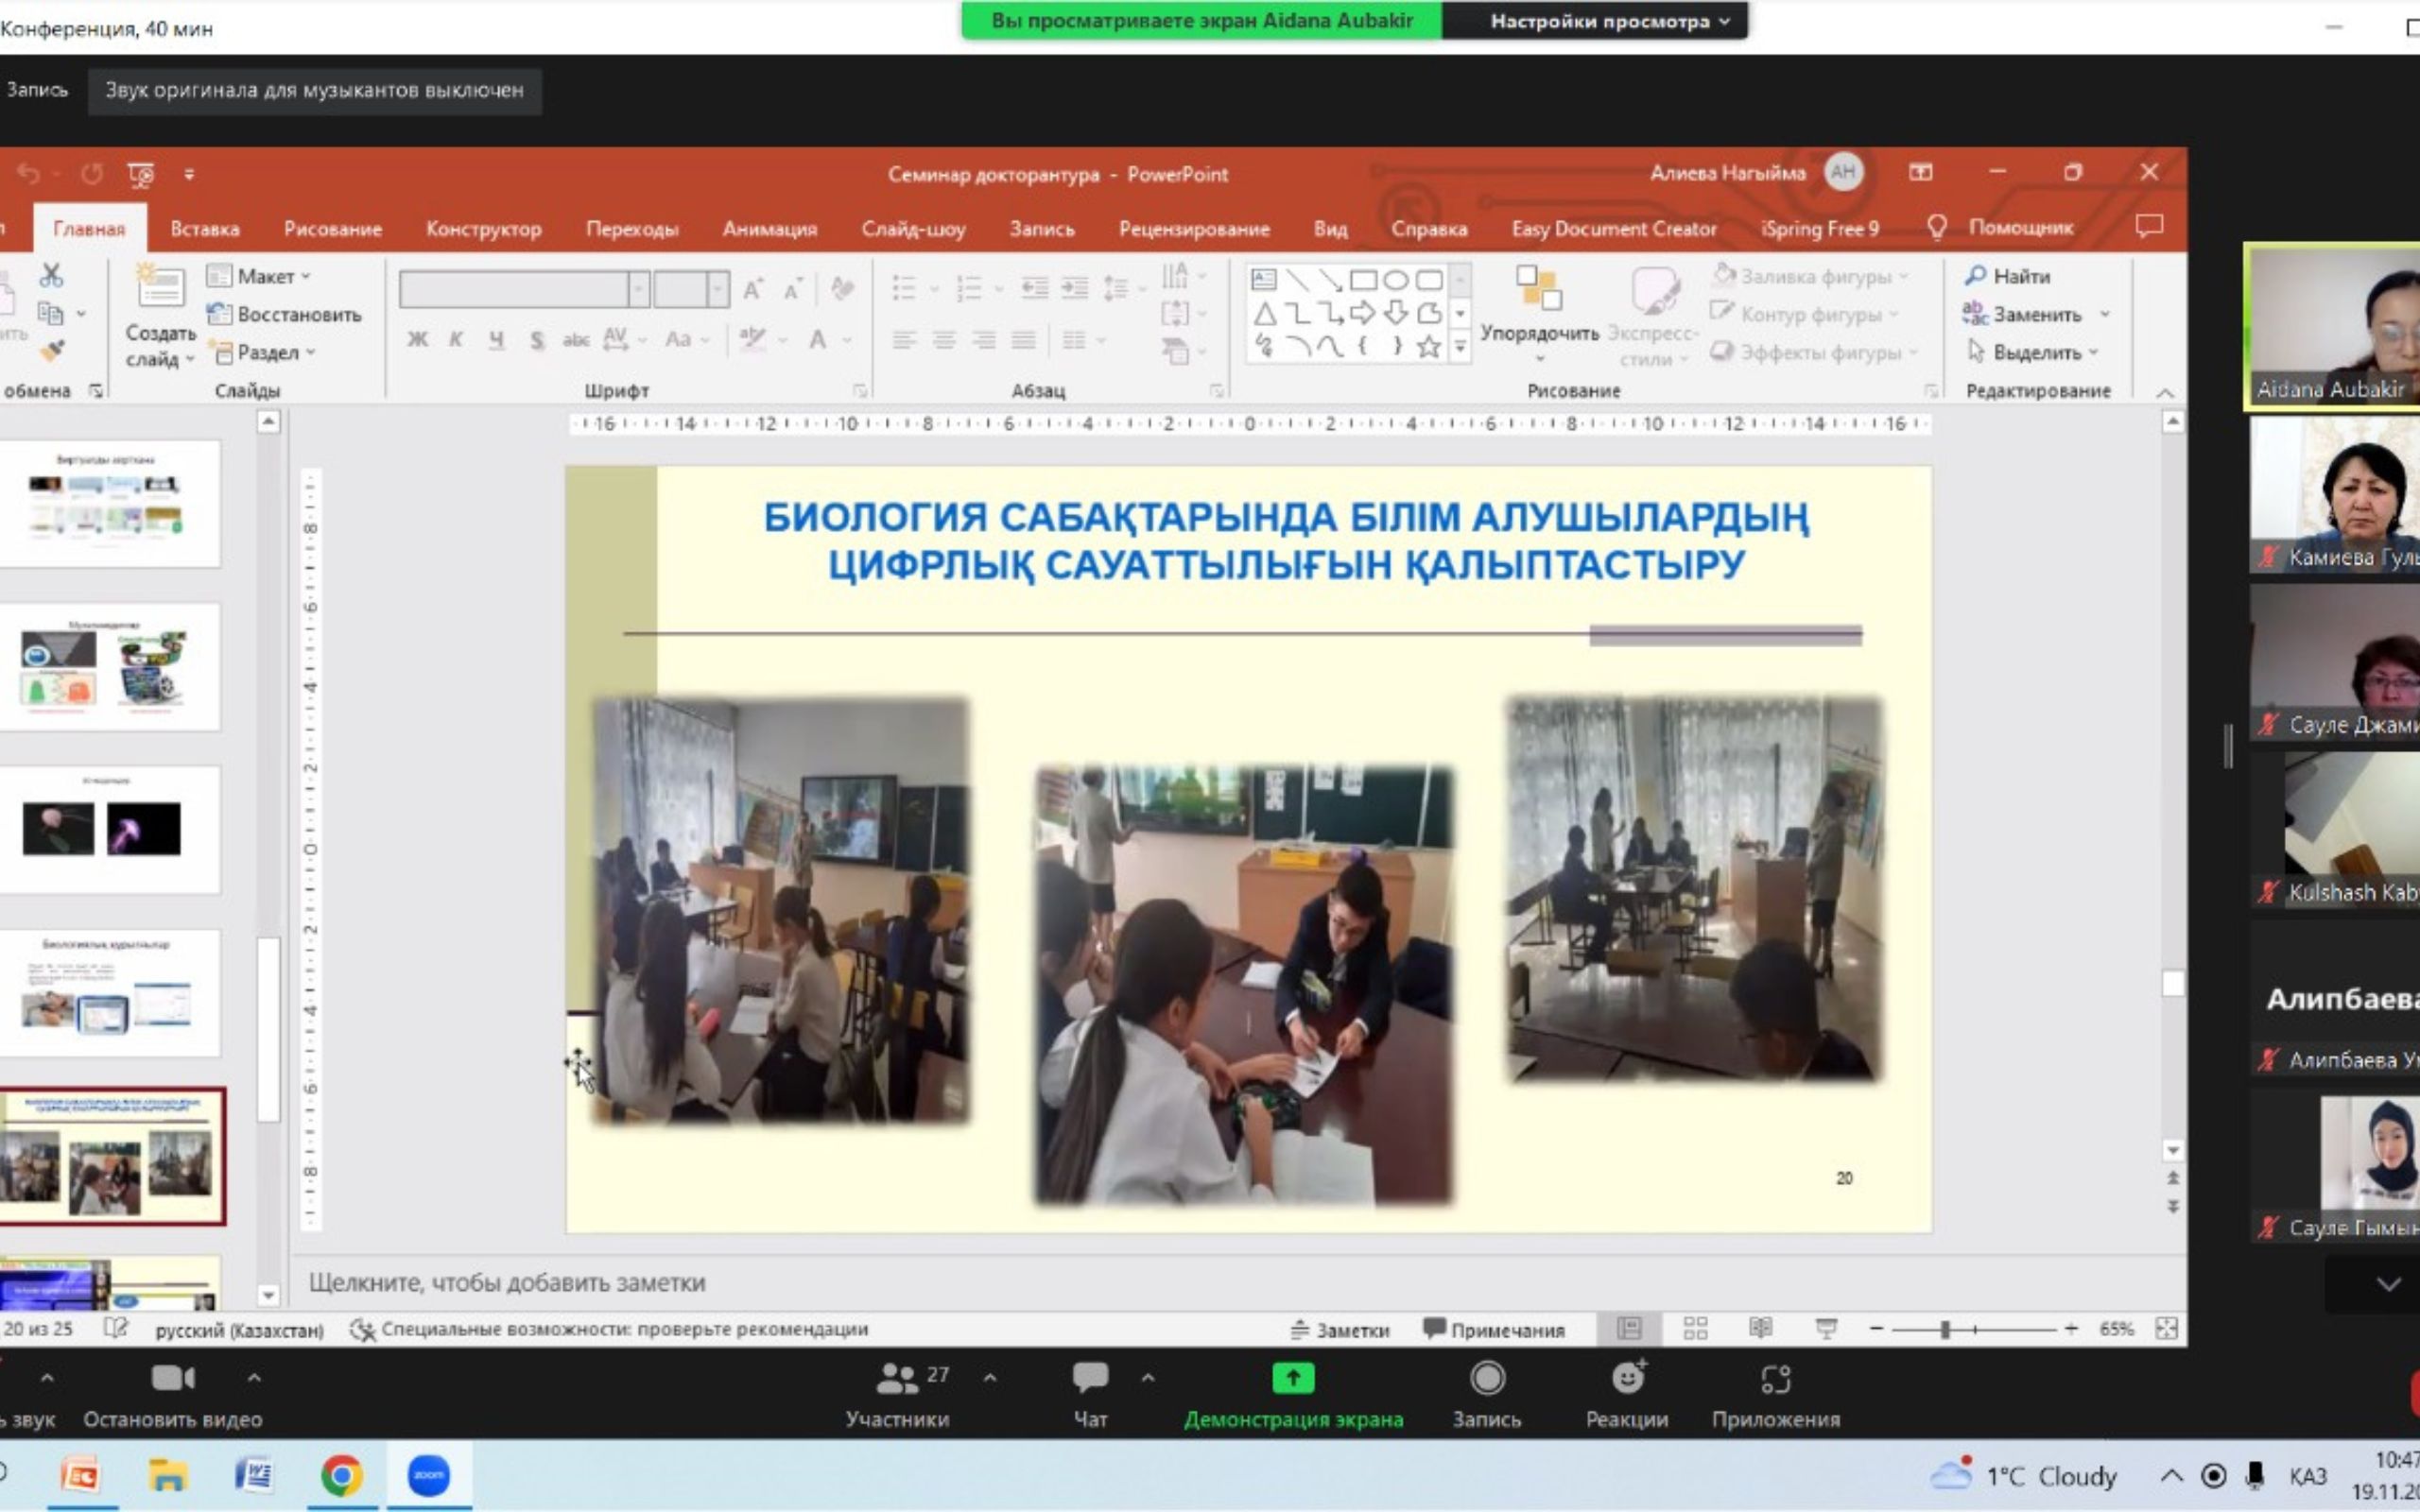Click the Zoom Reactions icon
Screen dimensions: 2420x1512
tap(1627, 1379)
